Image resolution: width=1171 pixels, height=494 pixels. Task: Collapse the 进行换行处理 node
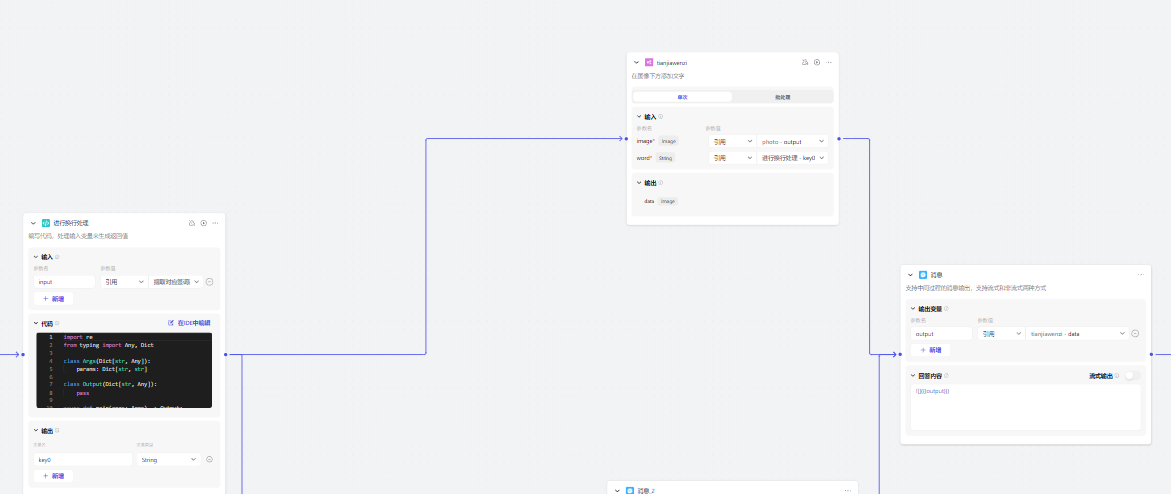[x=34, y=223]
